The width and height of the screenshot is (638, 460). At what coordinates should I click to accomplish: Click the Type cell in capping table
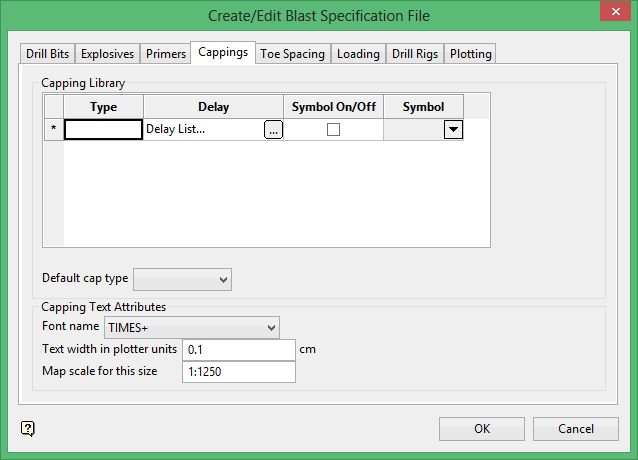coord(103,130)
